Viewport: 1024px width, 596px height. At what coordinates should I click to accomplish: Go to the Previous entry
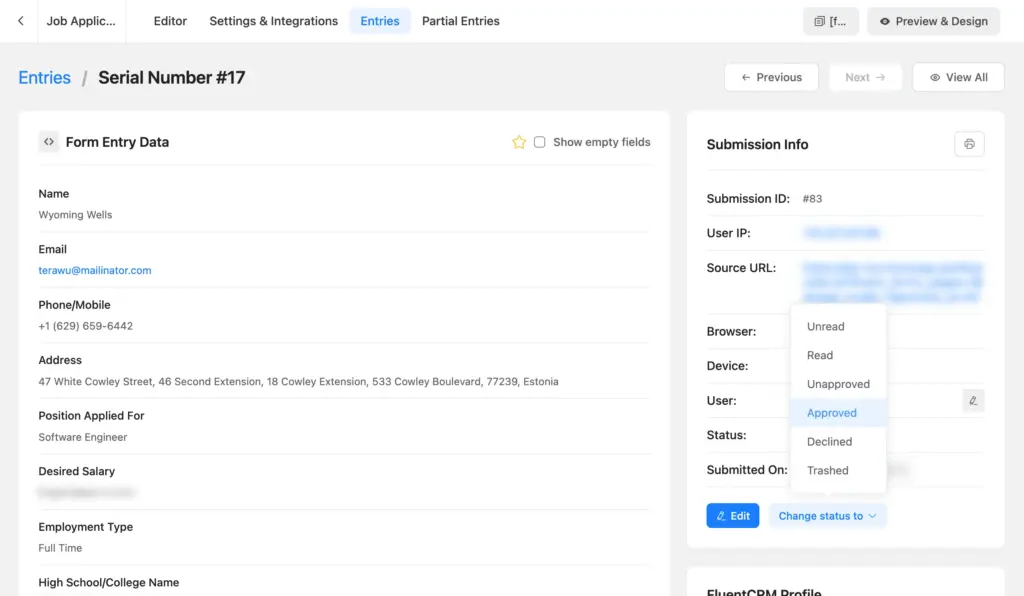[771, 77]
